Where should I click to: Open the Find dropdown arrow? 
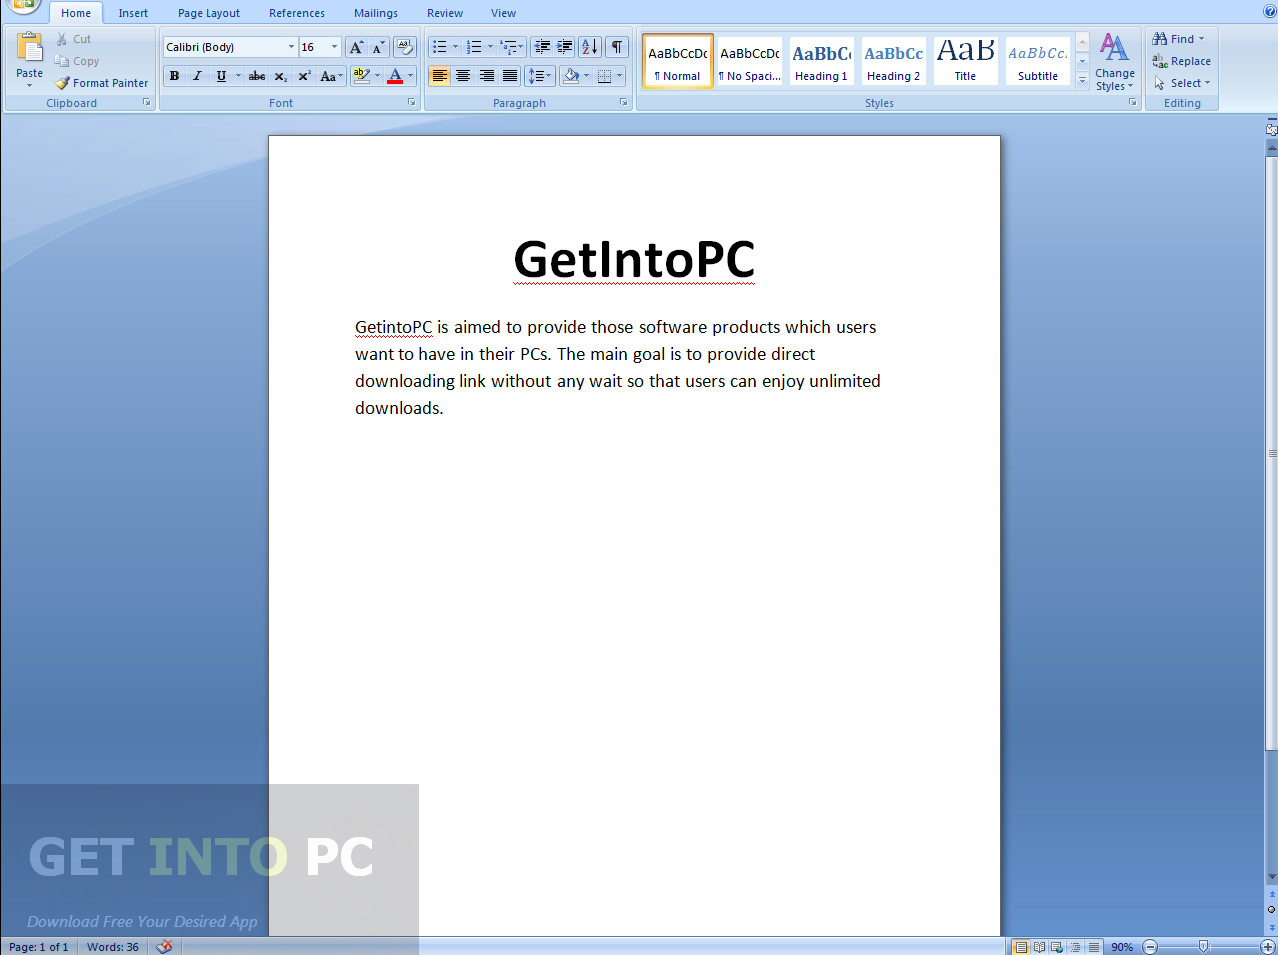click(1201, 39)
